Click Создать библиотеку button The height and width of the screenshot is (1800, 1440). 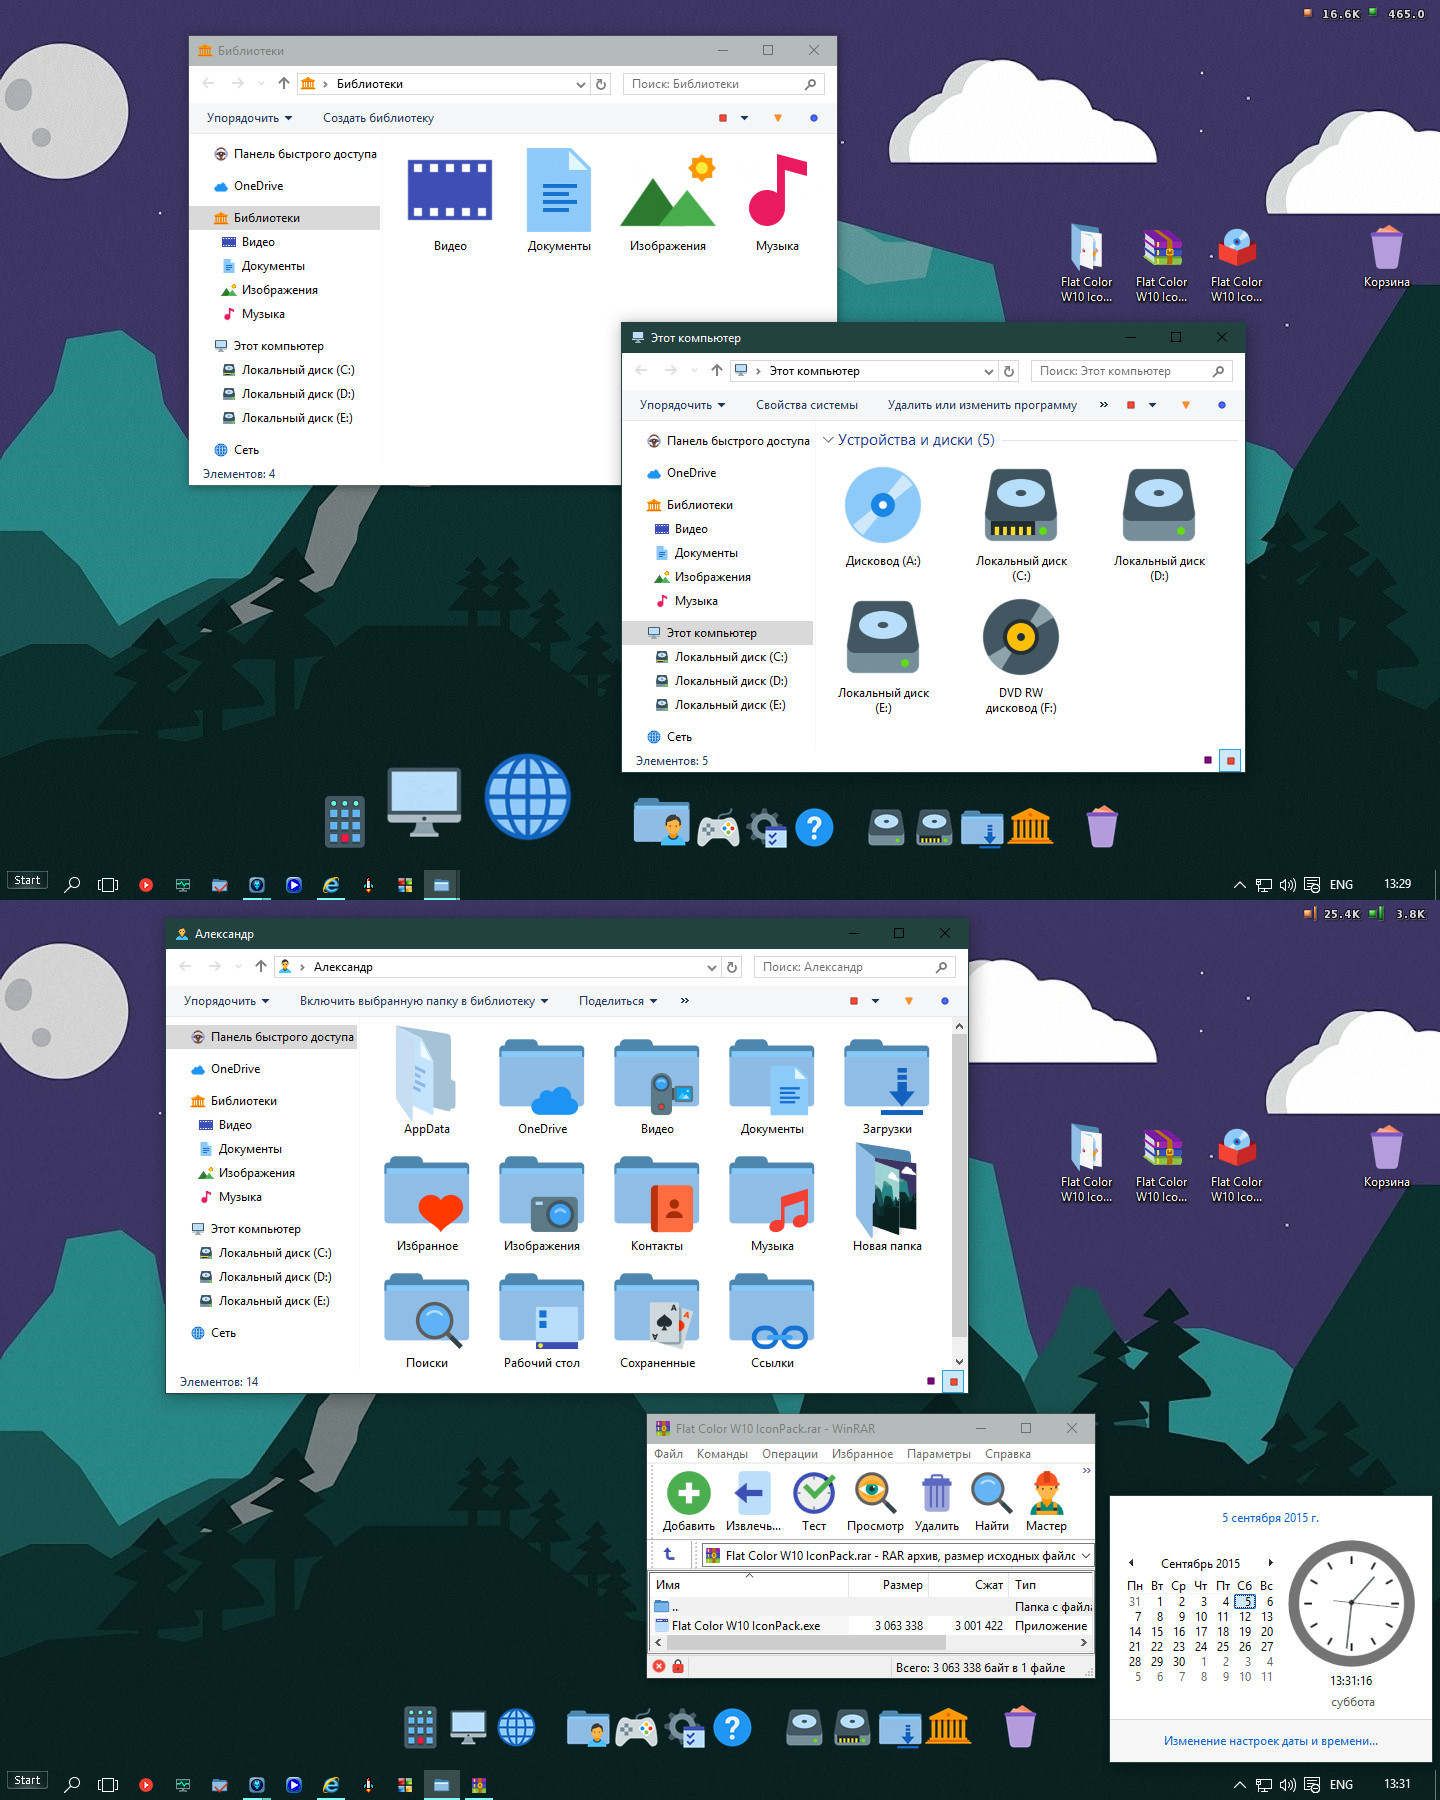(378, 118)
